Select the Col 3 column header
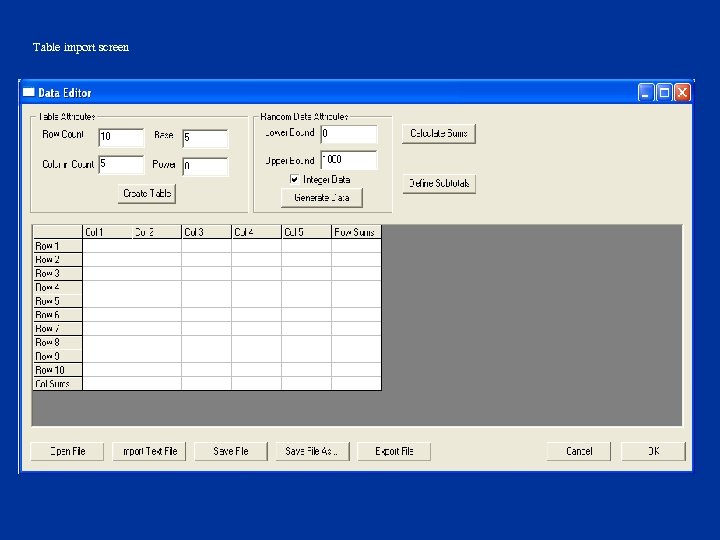The image size is (720, 540). 206,232
